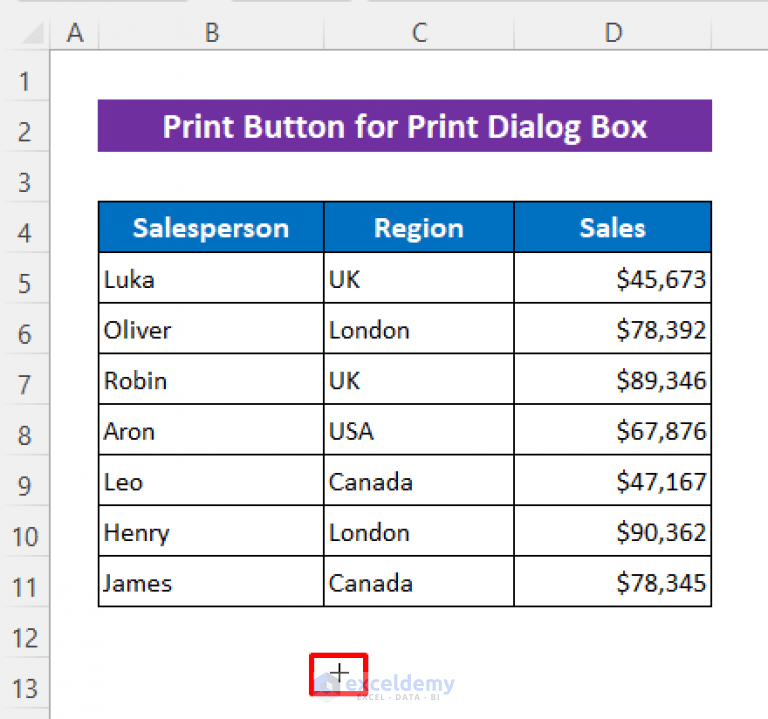Viewport: 768px width, 719px height.
Task: Click the Canada region cell in James's row
Action: pos(419,581)
